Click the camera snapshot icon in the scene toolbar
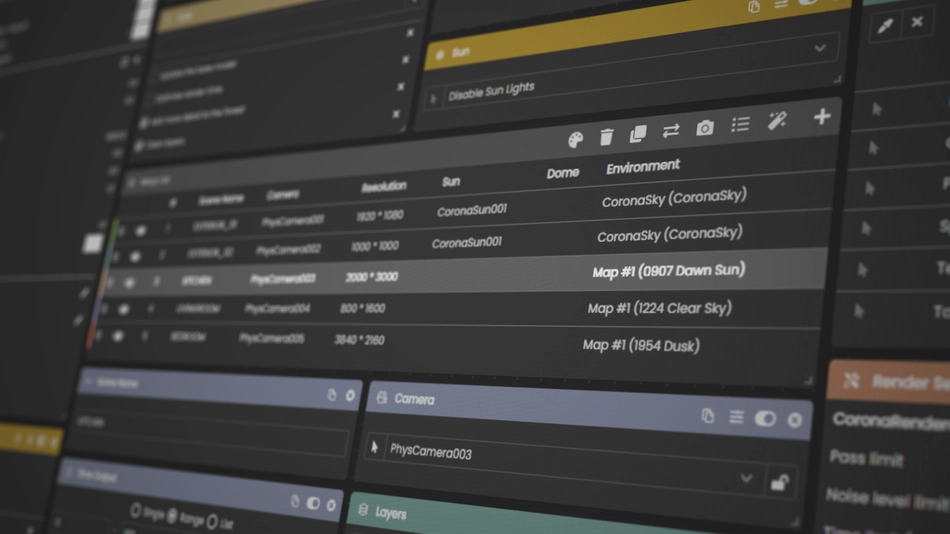 coord(705,128)
